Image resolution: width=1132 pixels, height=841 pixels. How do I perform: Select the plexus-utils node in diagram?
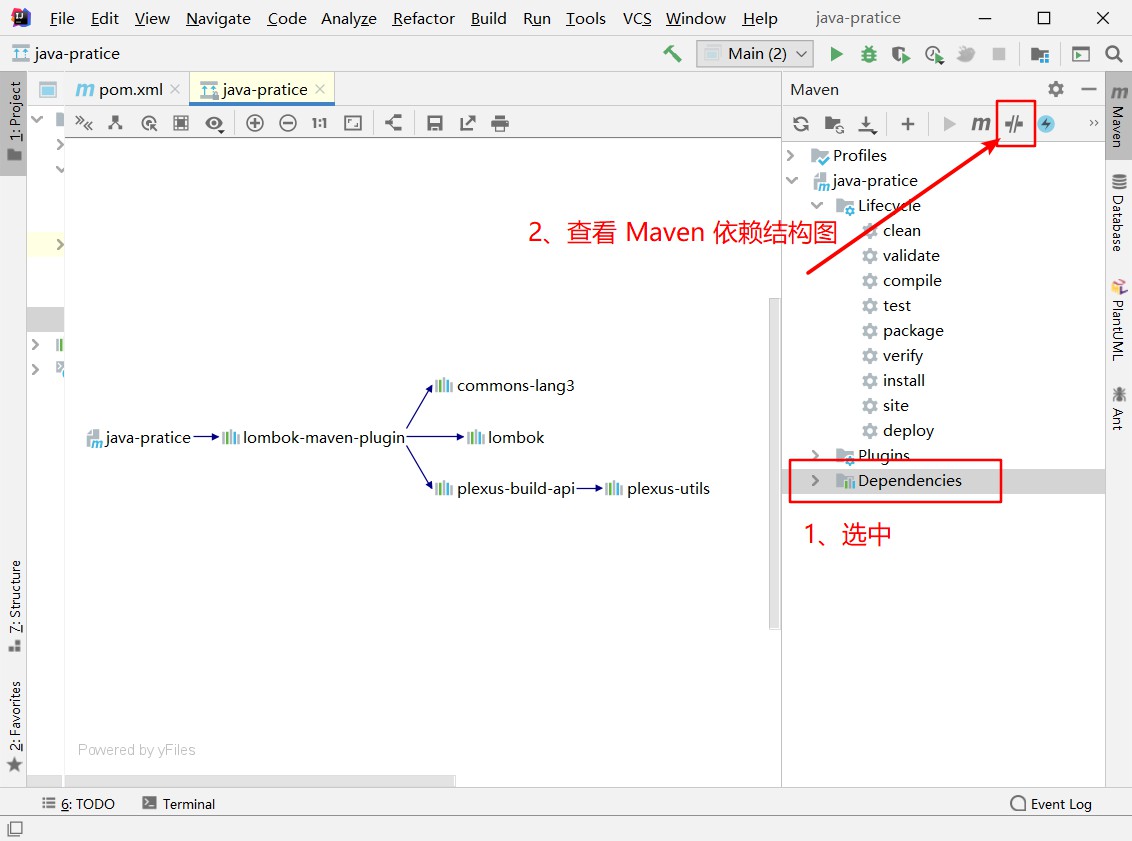coord(657,489)
